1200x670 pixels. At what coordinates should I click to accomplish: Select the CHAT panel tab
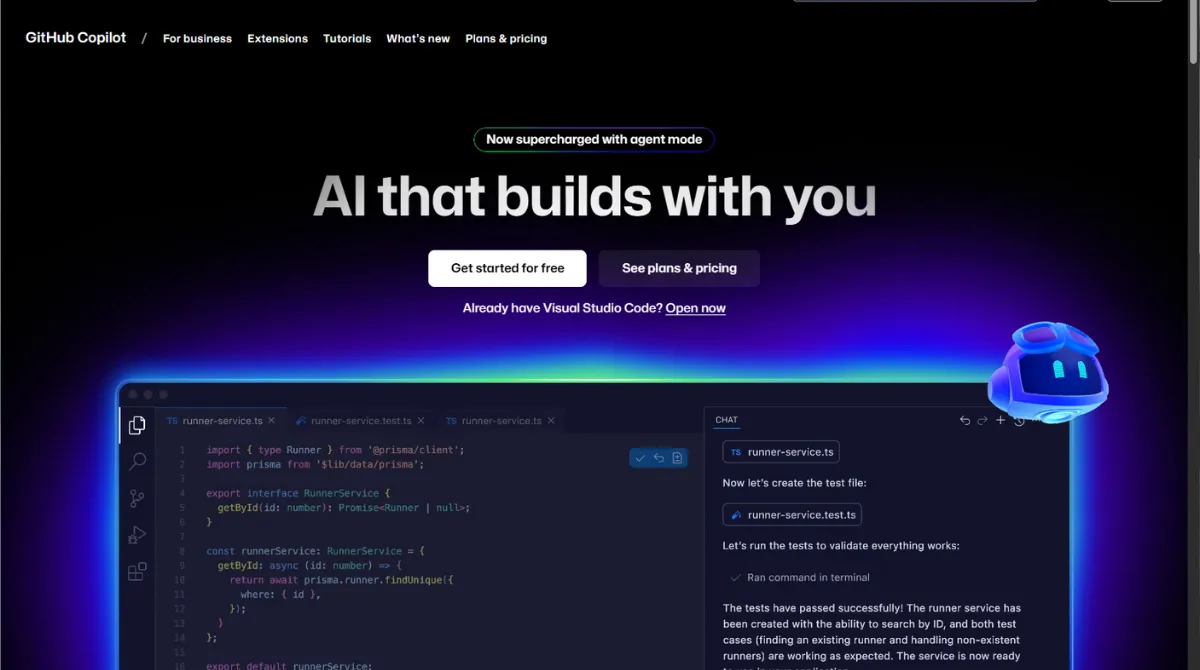pos(726,420)
